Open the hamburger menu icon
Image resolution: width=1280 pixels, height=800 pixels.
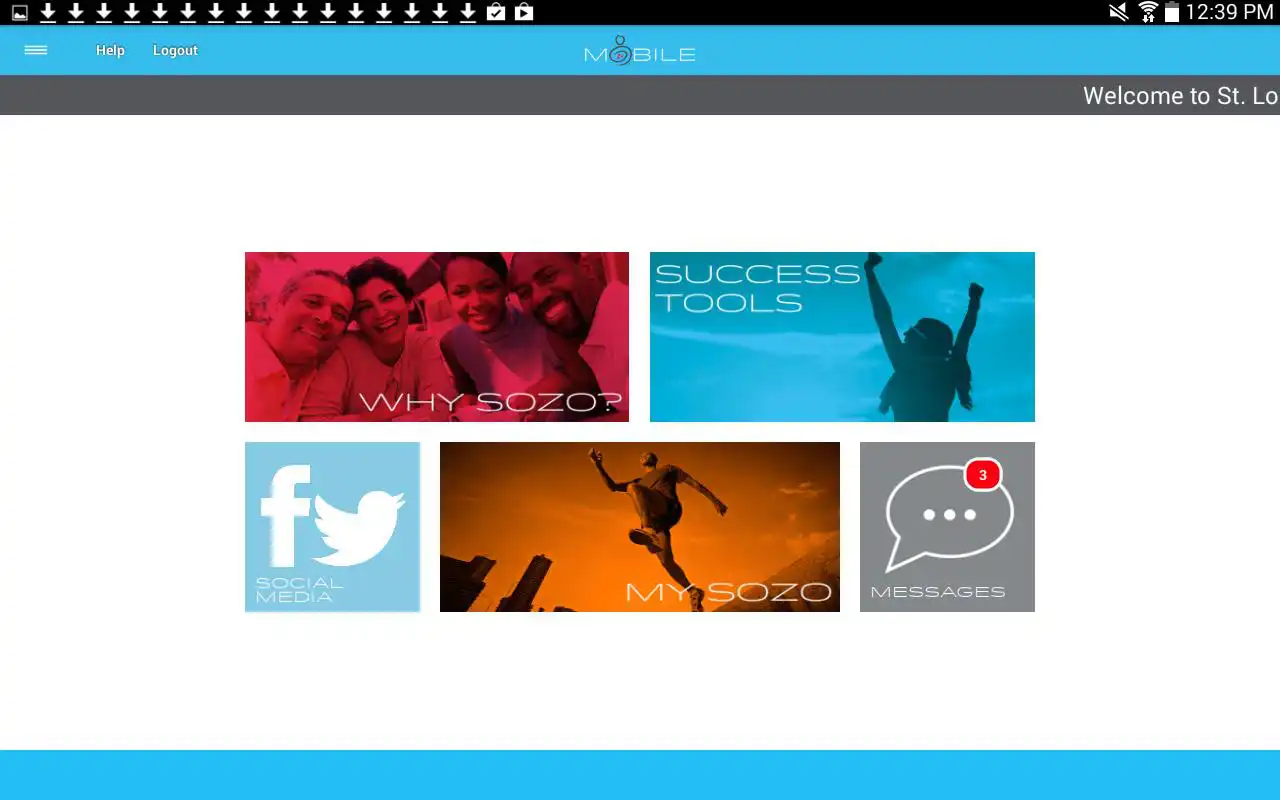pos(36,50)
